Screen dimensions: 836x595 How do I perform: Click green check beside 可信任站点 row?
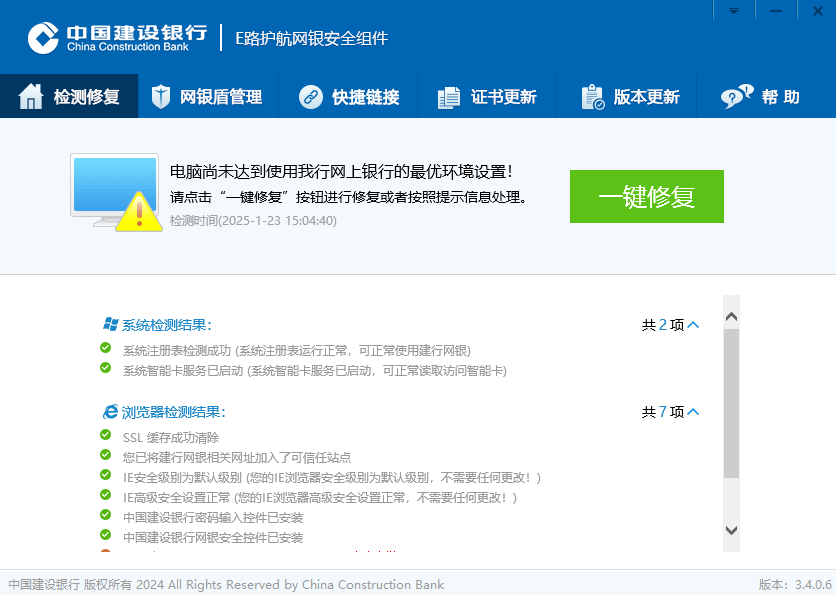click(x=106, y=454)
